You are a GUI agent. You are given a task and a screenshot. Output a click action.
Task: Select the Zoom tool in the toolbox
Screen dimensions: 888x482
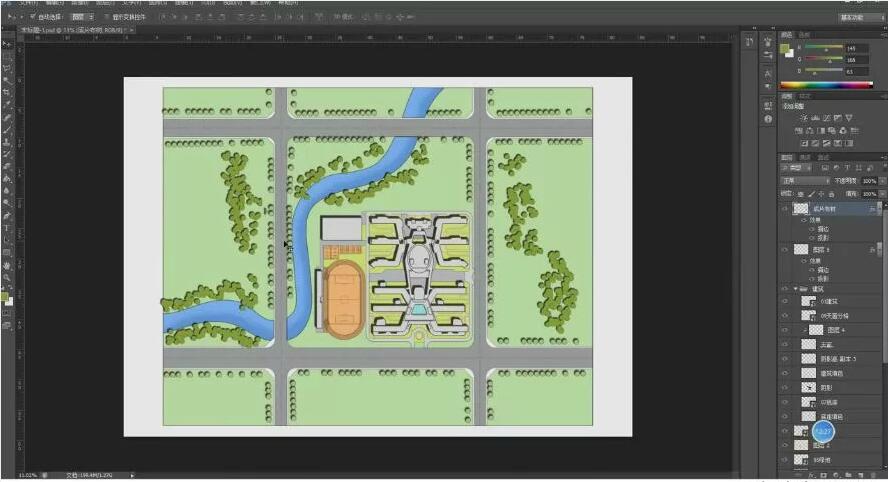tap(6, 277)
